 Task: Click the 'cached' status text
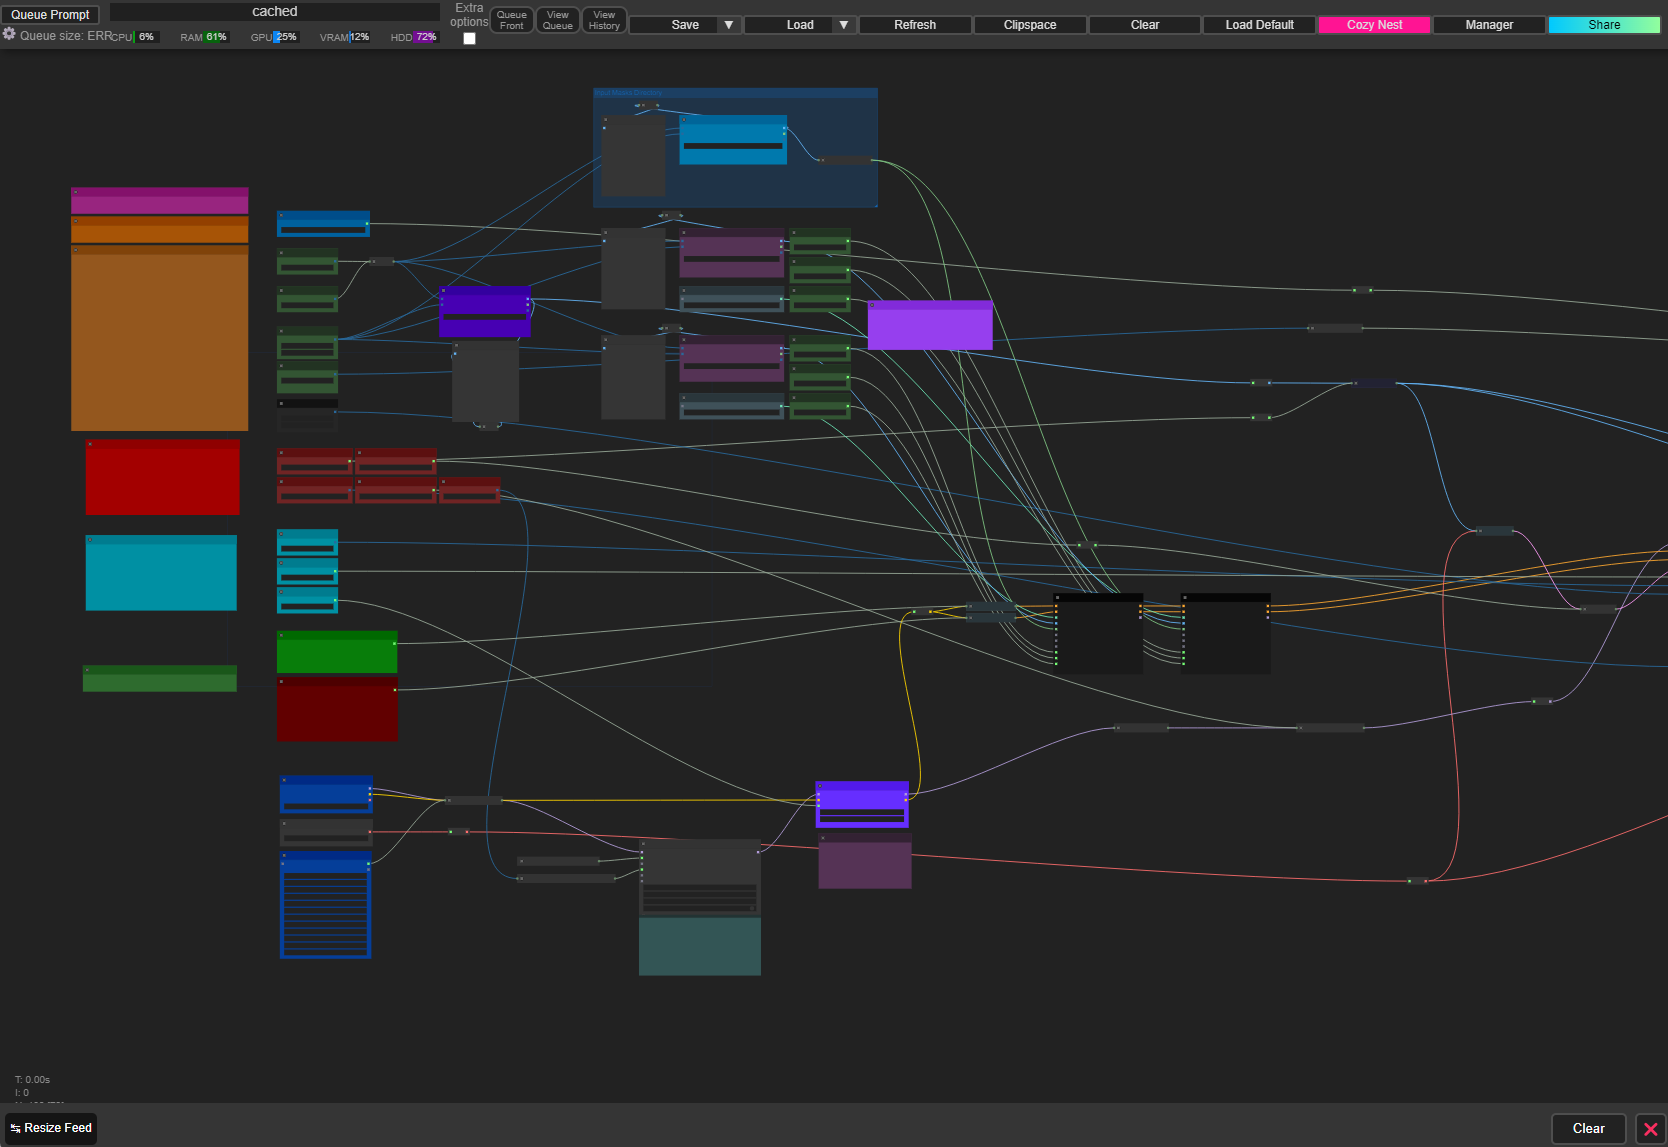[x=275, y=12]
